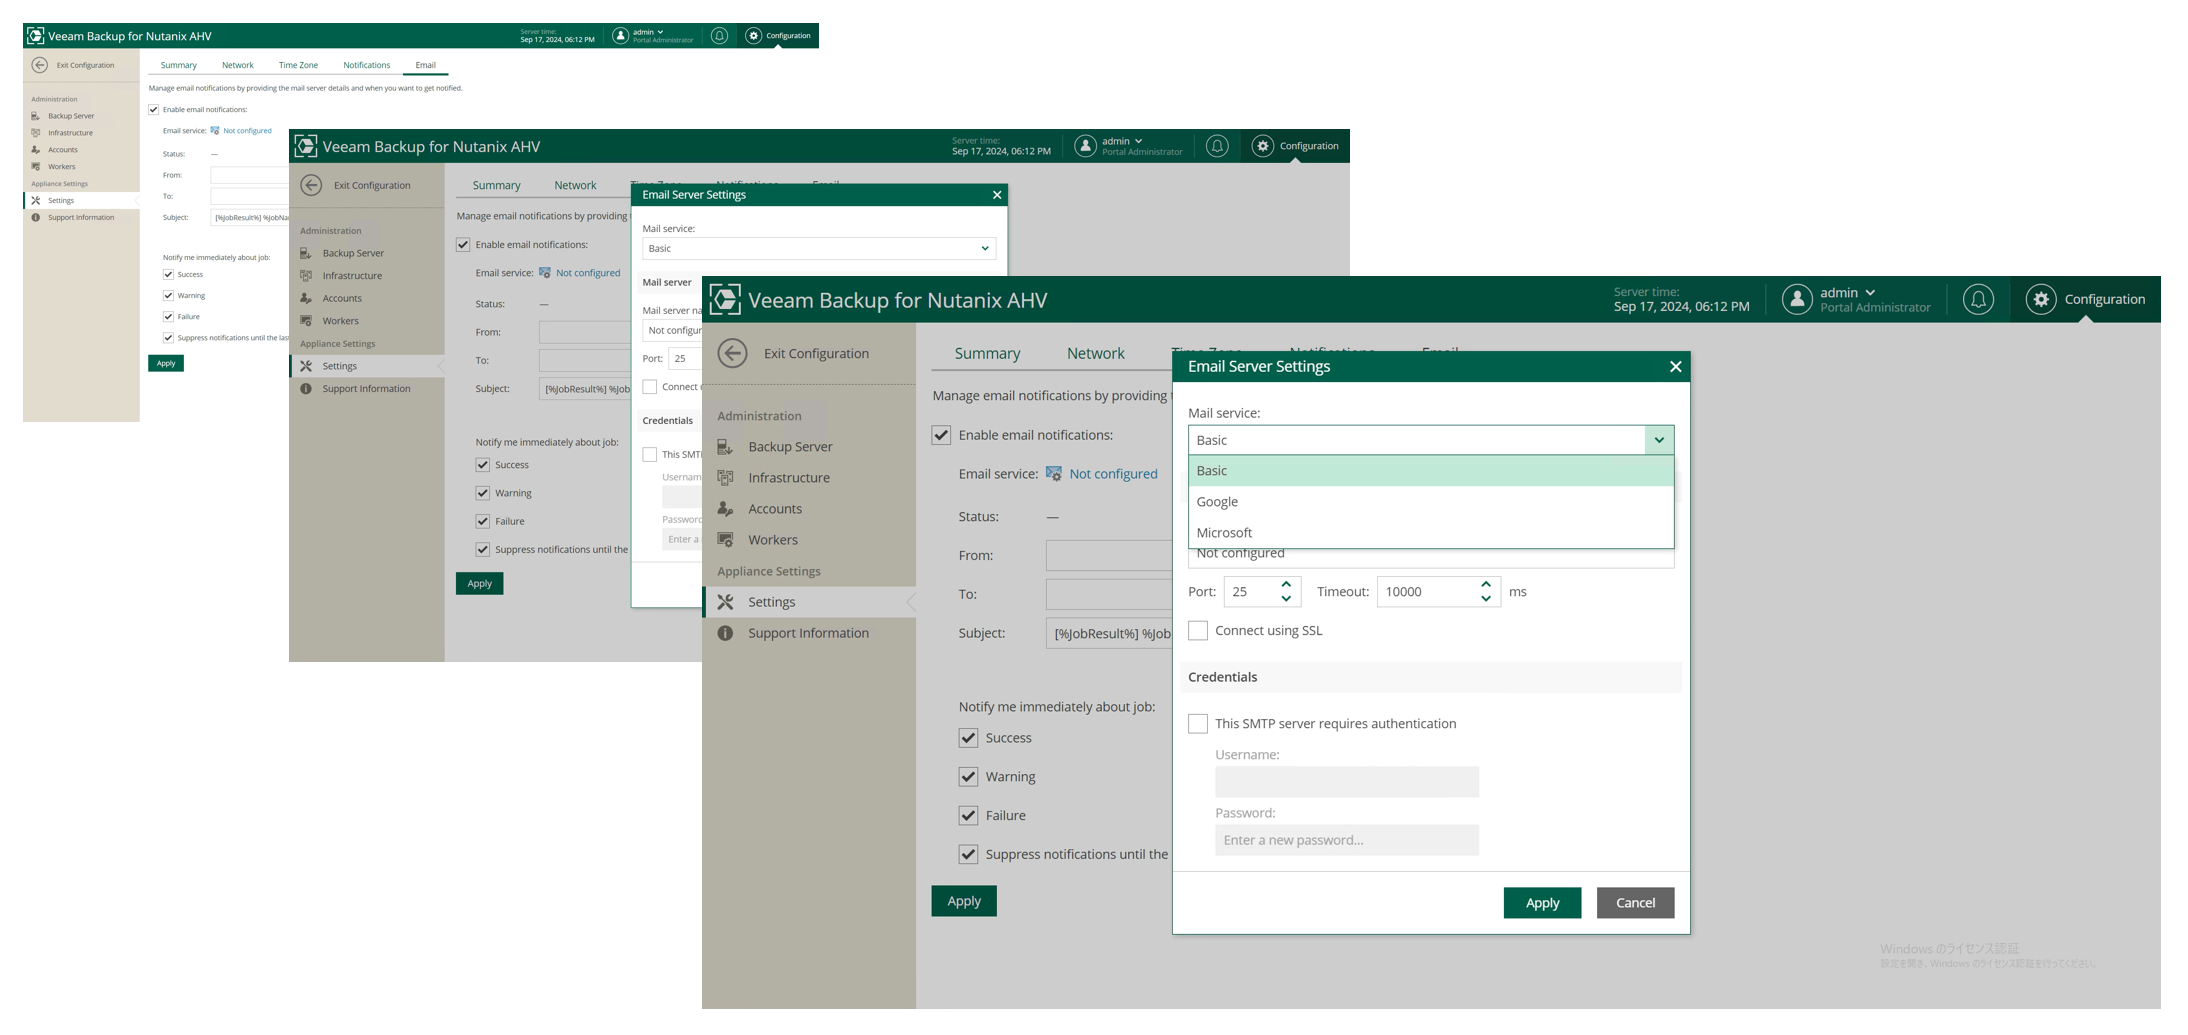The width and height of the screenshot is (2188, 1035).
Task: Open notifications bell in front window header
Action: click(x=1978, y=299)
